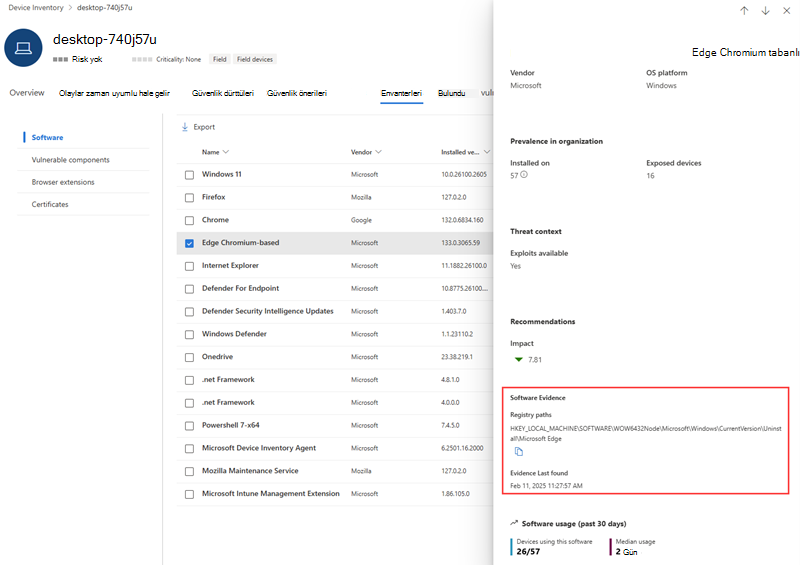Check the Onedrive row checkbox
Image resolution: width=800 pixels, height=565 pixels.
pyautogui.click(x=189, y=357)
